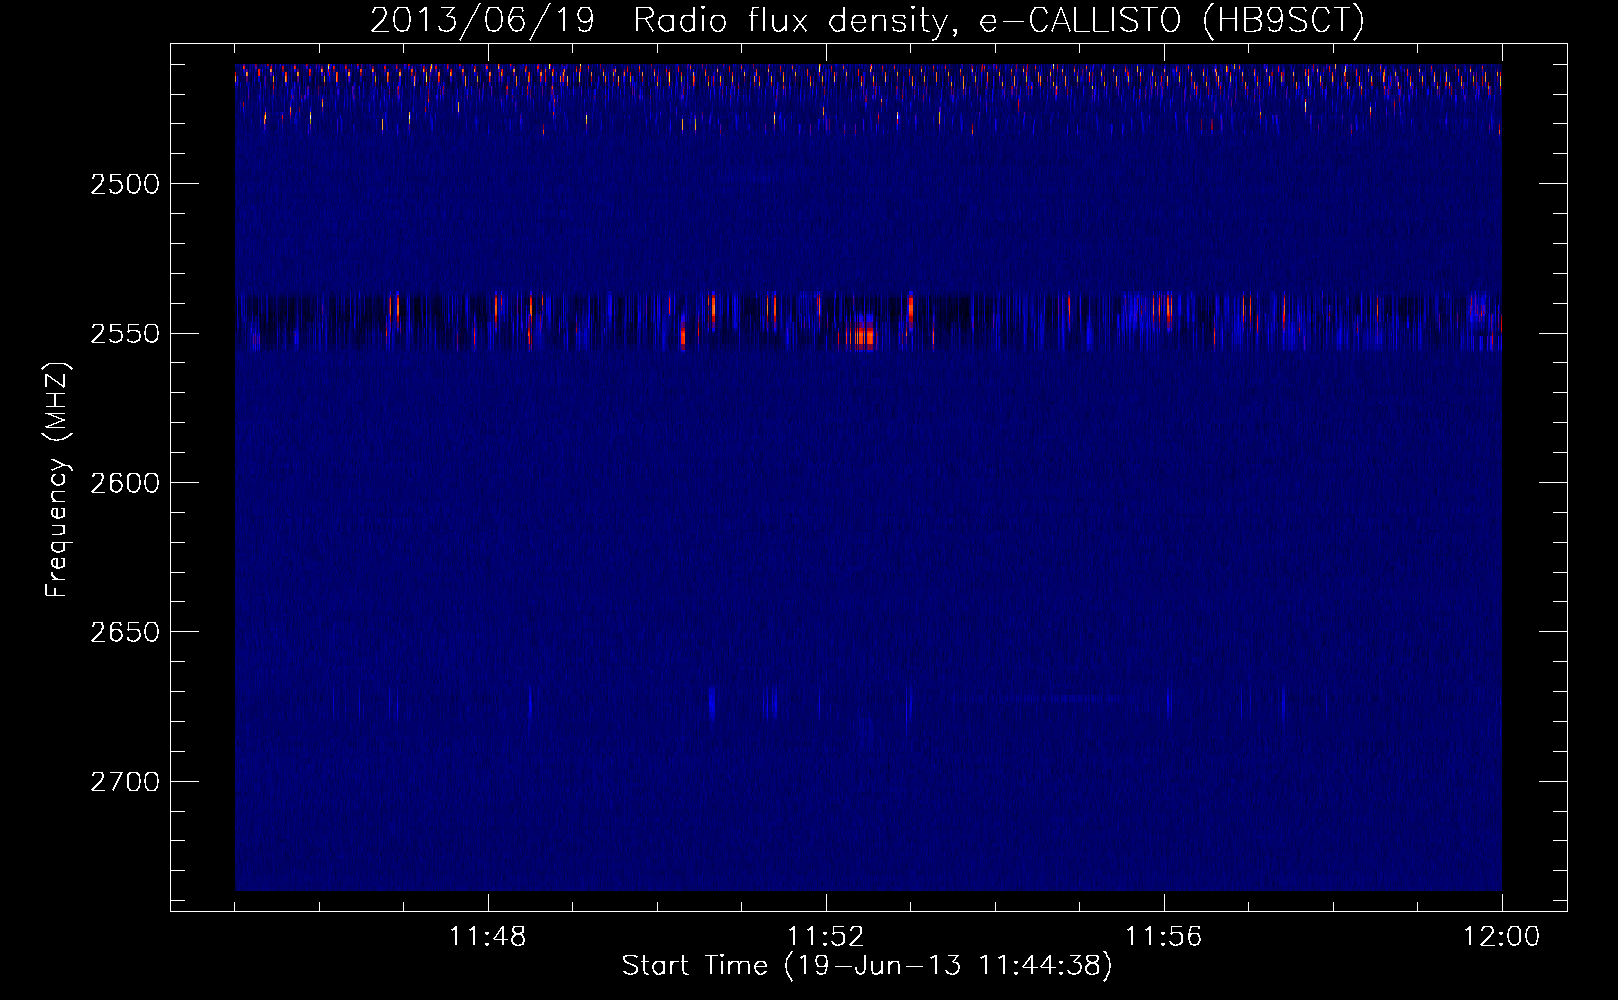Click the plot title '2013/06/19 Radio flux density'
The height and width of the screenshot is (1000, 1618).
tap(867, 20)
